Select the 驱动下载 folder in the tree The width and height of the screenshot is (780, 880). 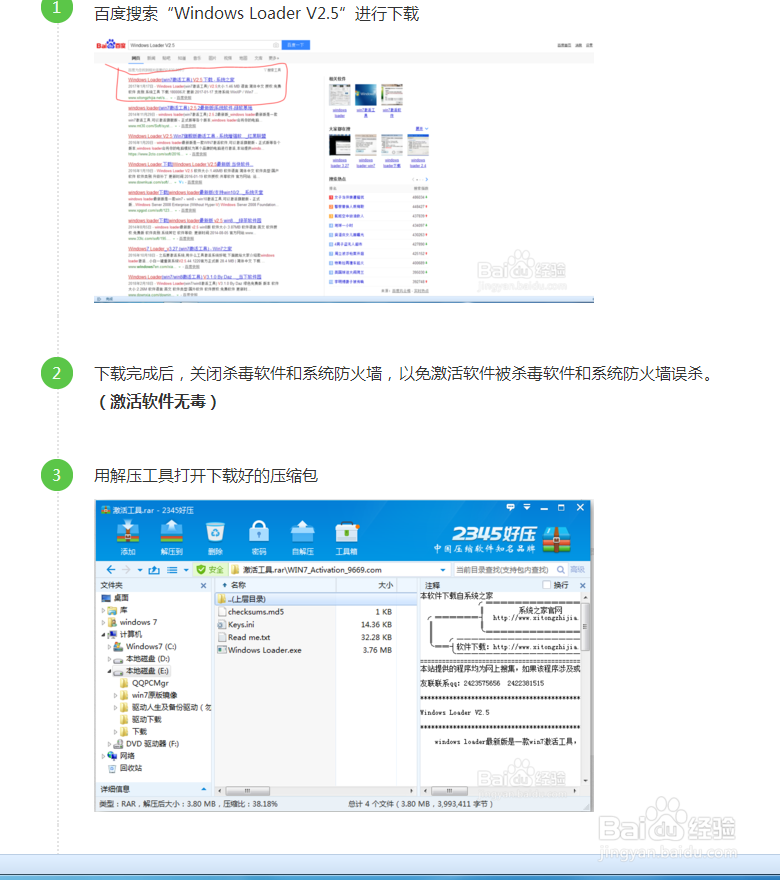140,719
